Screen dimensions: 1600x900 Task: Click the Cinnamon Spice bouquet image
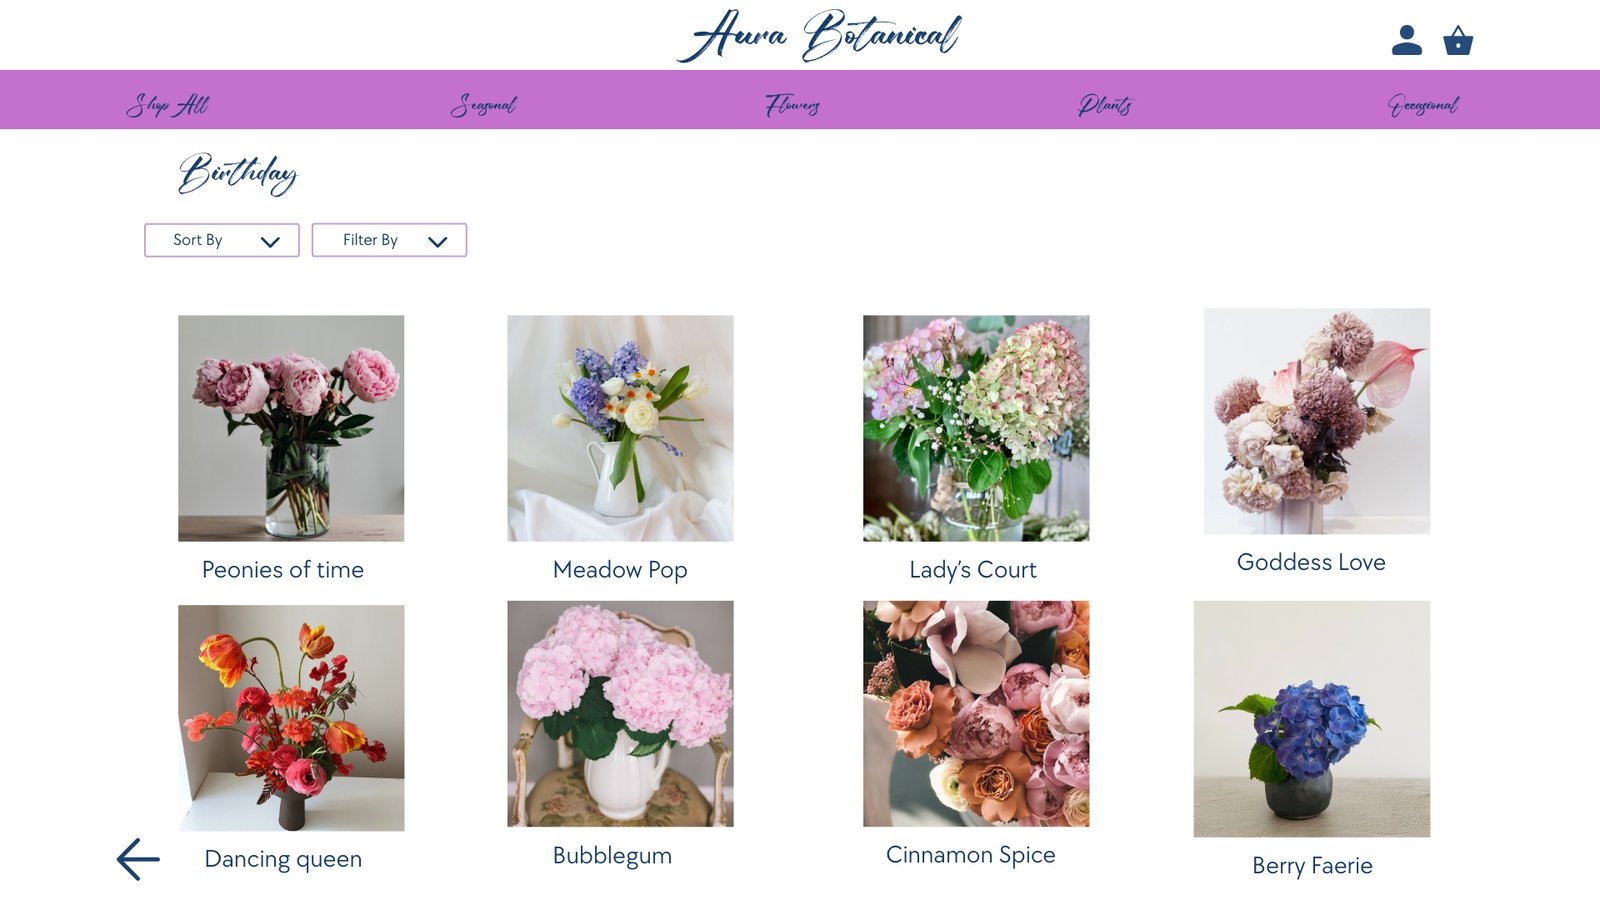(976, 713)
